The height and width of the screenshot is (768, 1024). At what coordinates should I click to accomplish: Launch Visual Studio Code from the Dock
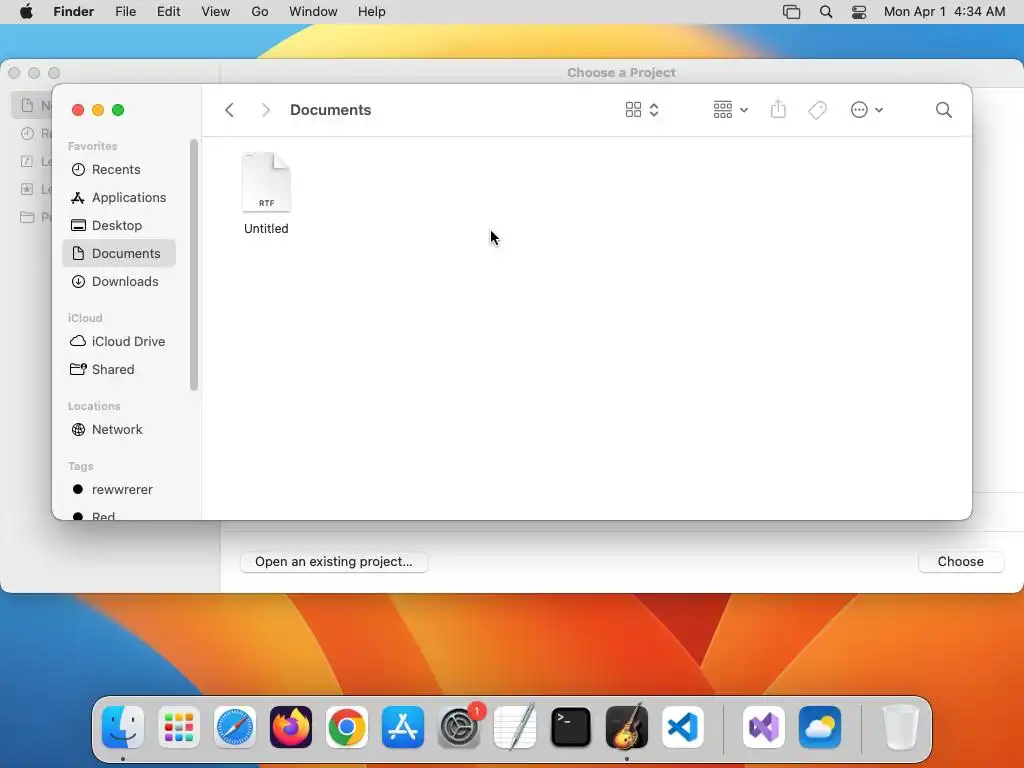683,727
